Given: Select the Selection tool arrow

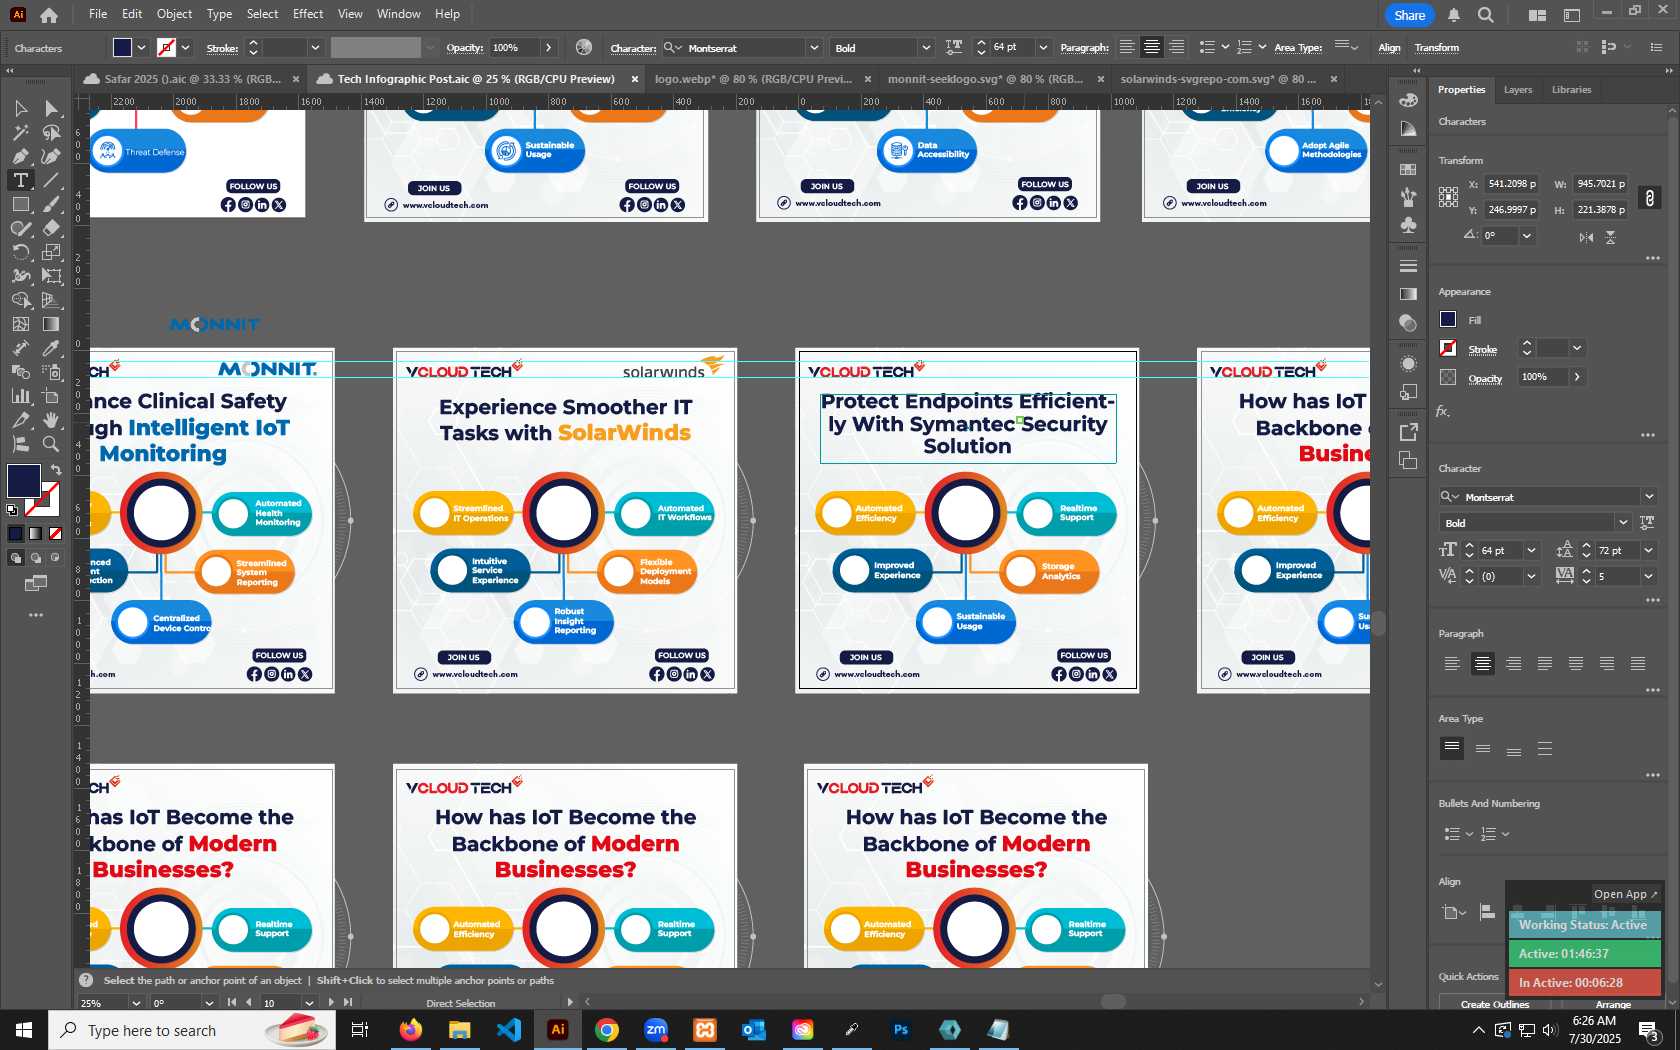Looking at the screenshot, I should [x=20, y=108].
